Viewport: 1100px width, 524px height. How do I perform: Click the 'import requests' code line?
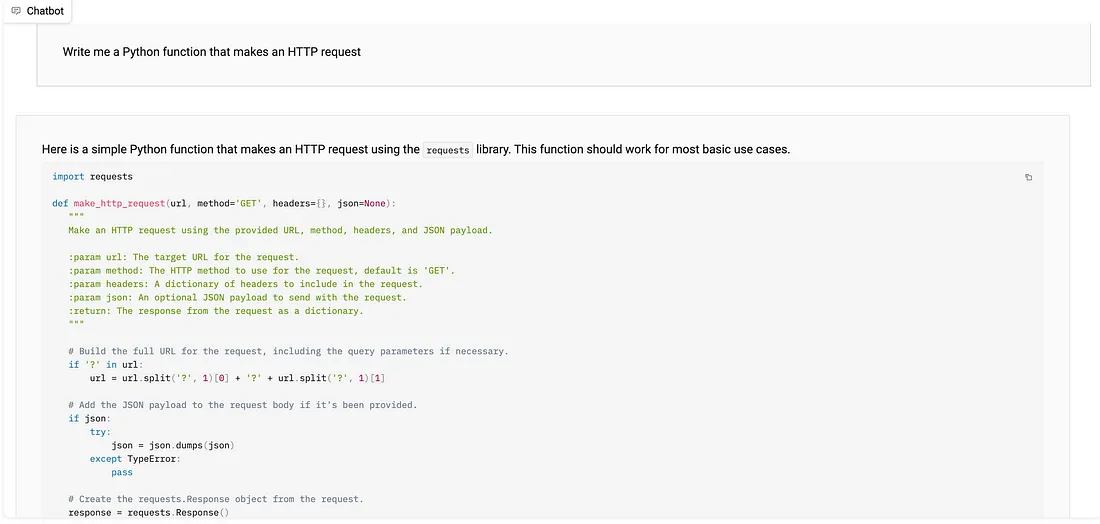(93, 177)
